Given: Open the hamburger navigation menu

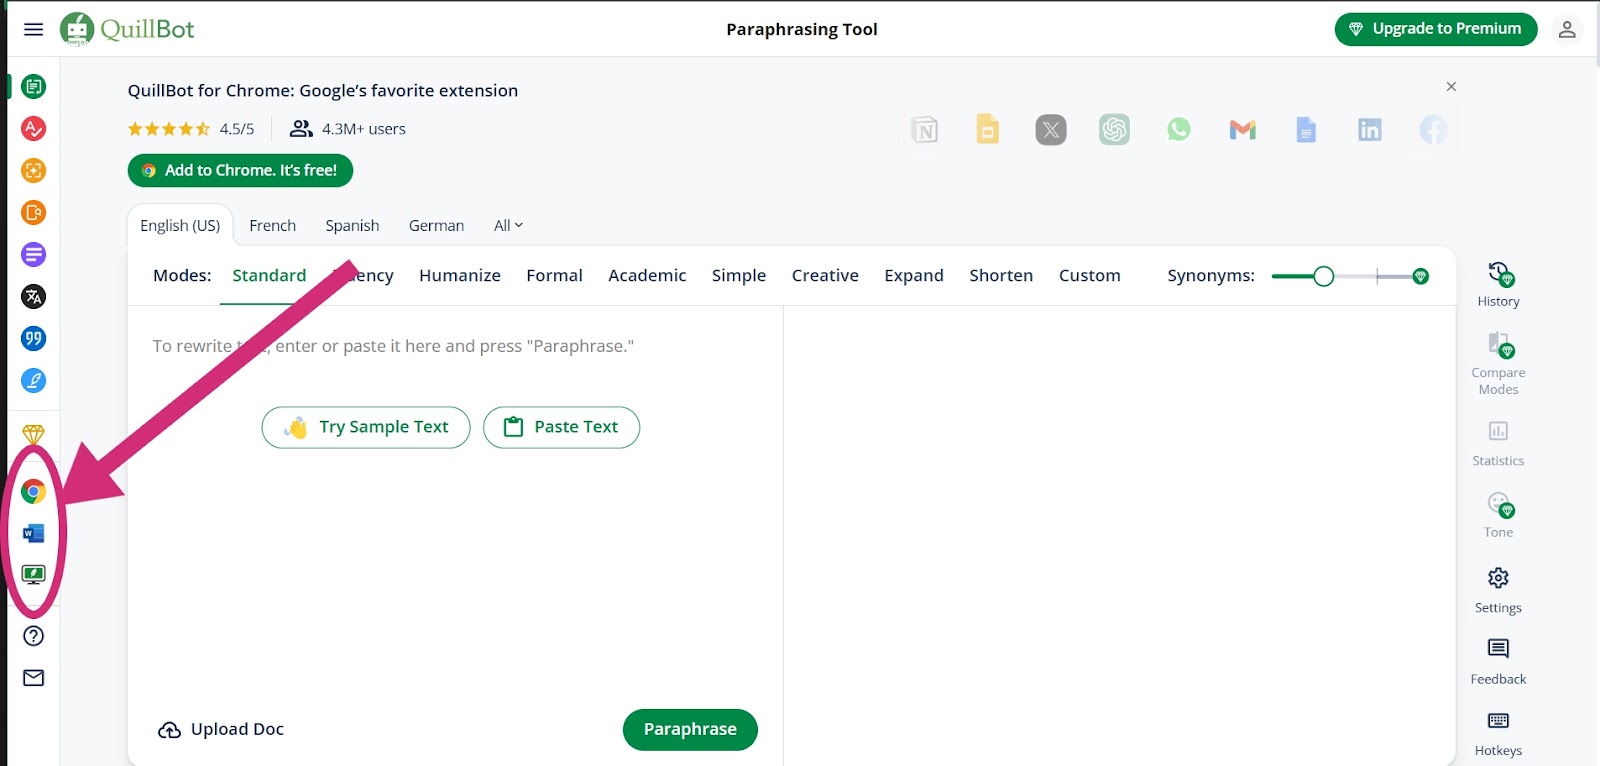Looking at the screenshot, I should (33, 29).
